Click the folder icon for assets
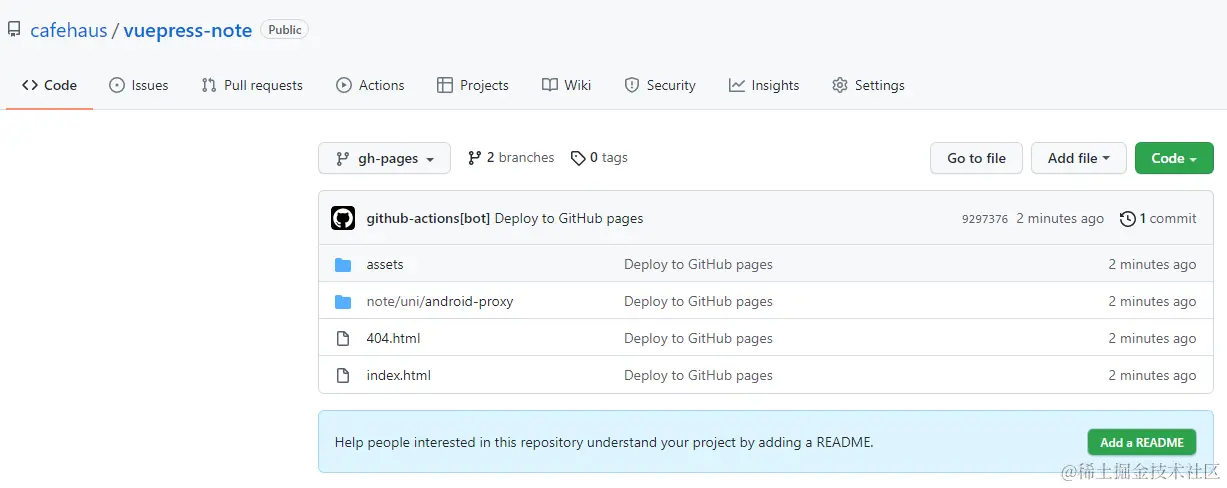Image resolution: width=1227 pixels, height=488 pixels. click(x=343, y=265)
